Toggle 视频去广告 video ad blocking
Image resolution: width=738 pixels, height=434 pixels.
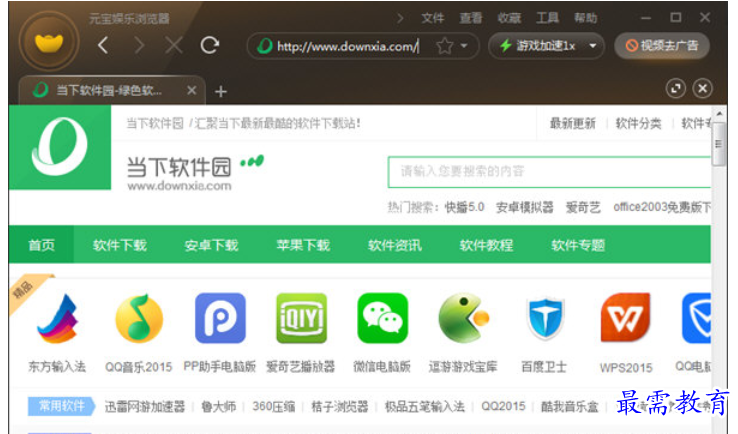(661, 46)
